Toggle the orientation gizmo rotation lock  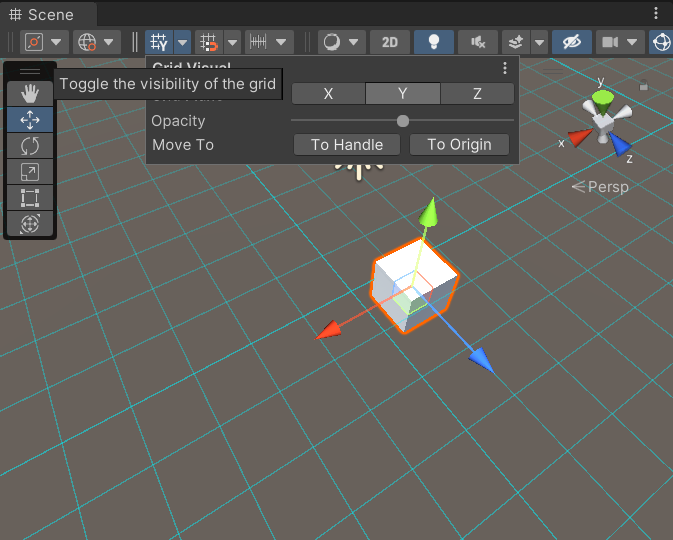tap(643, 85)
